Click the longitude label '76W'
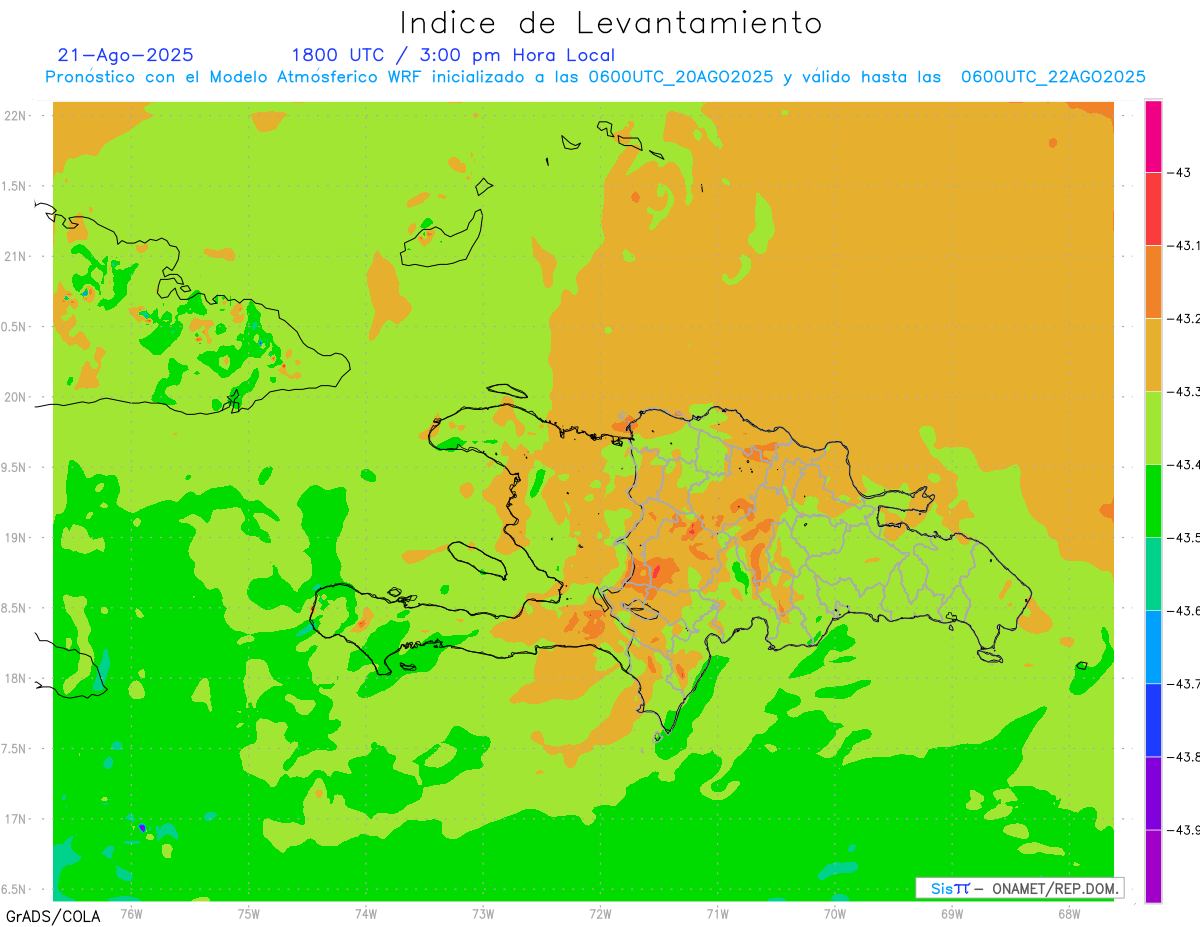 pos(131,913)
